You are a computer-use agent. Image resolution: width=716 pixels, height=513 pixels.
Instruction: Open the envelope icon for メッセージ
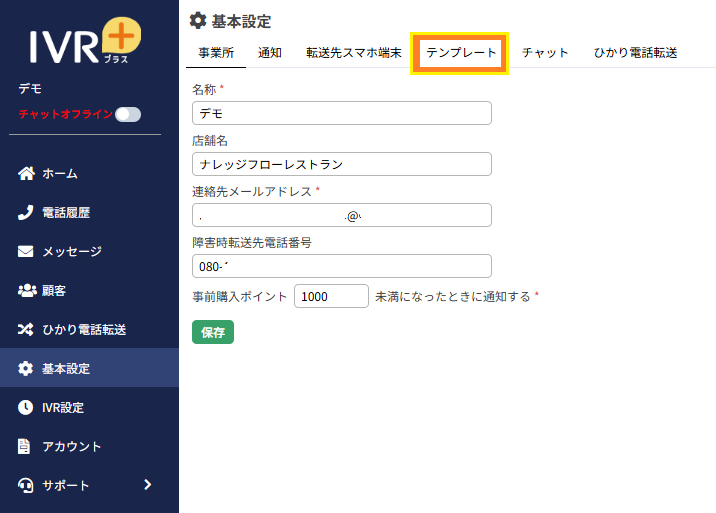[x=27, y=252]
